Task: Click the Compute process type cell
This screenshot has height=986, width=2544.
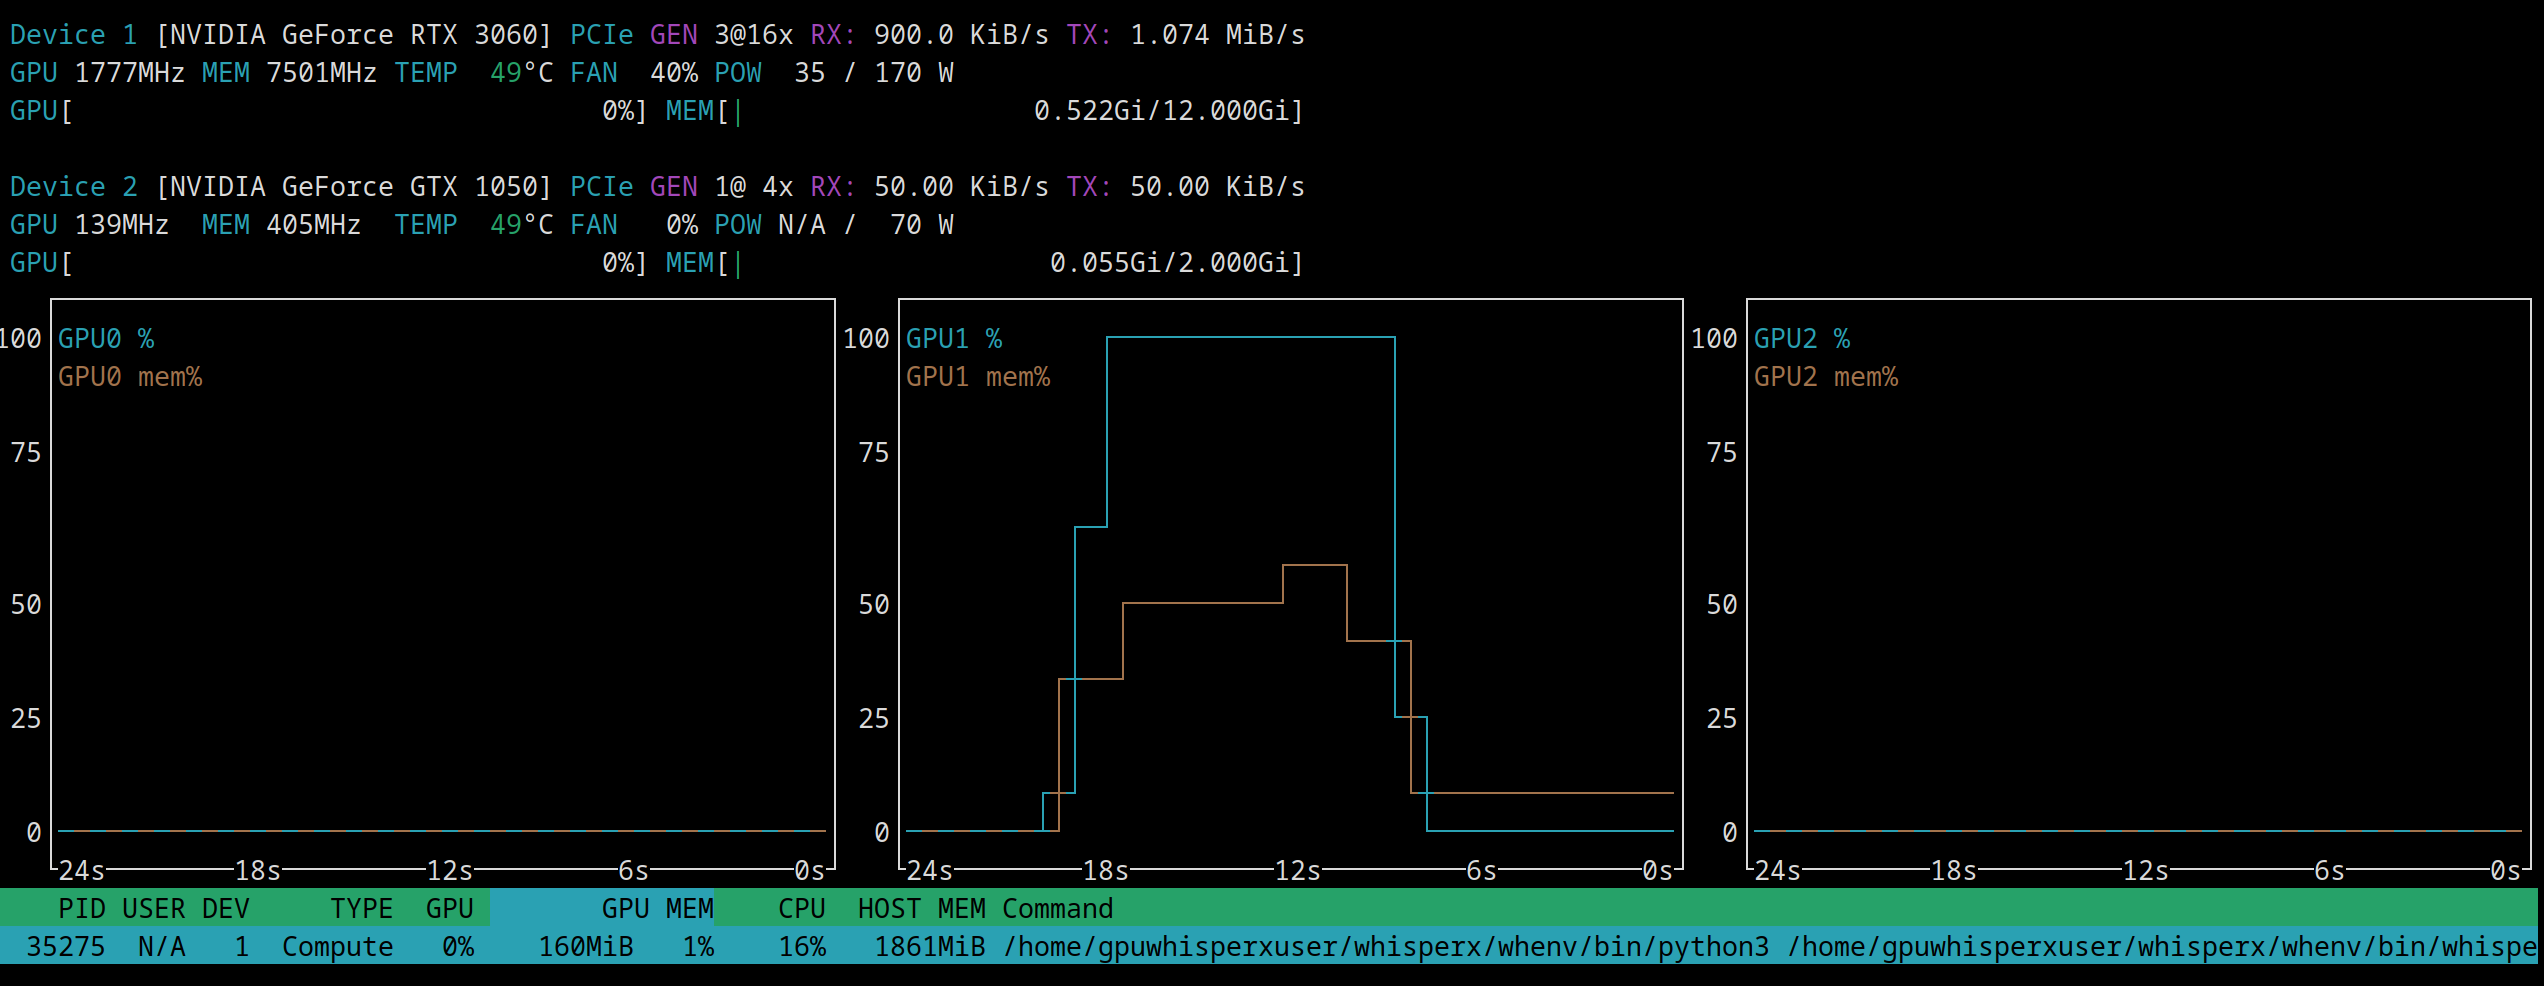Action: (337, 946)
